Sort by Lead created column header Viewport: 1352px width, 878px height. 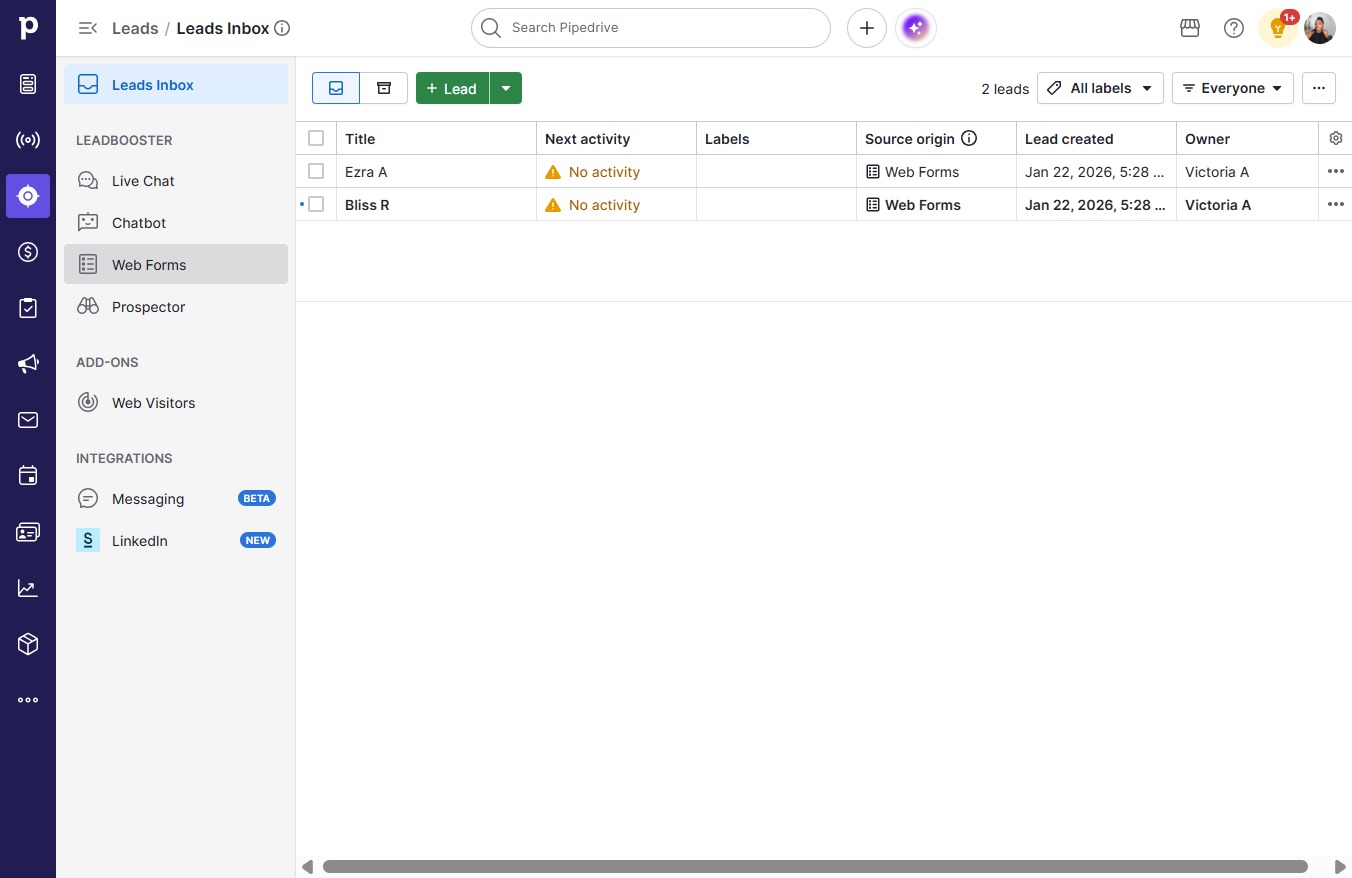[x=1096, y=139]
